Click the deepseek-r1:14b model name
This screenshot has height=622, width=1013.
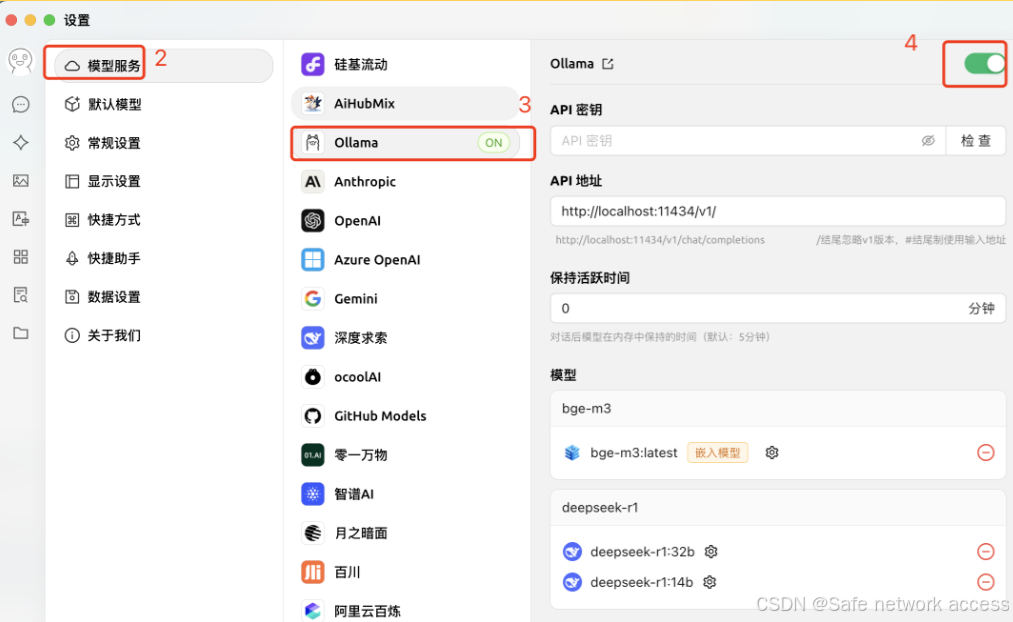pyautogui.click(x=642, y=582)
